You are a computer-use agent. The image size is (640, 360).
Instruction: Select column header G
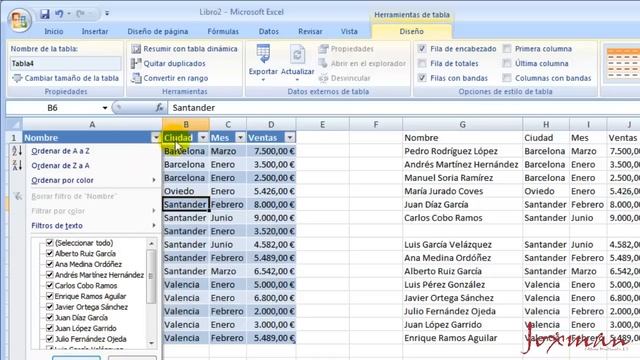(x=462, y=124)
